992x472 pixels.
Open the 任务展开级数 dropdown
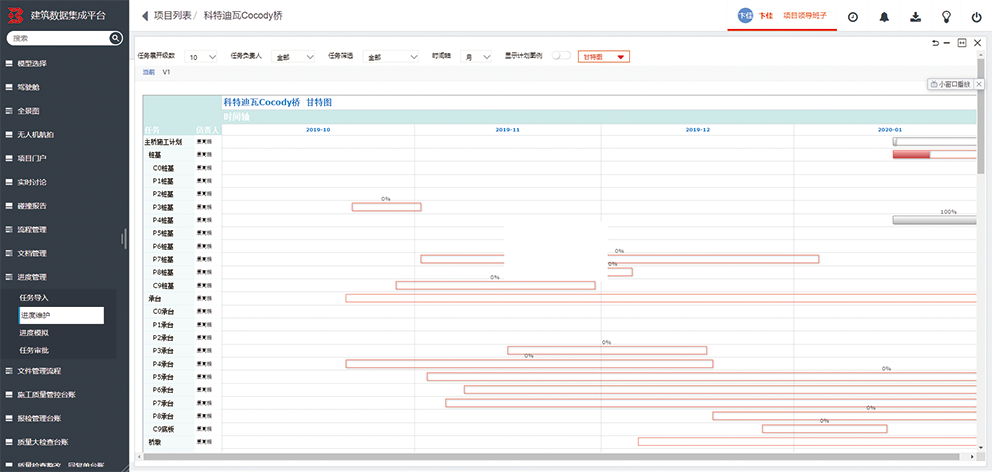tap(202, 57)
